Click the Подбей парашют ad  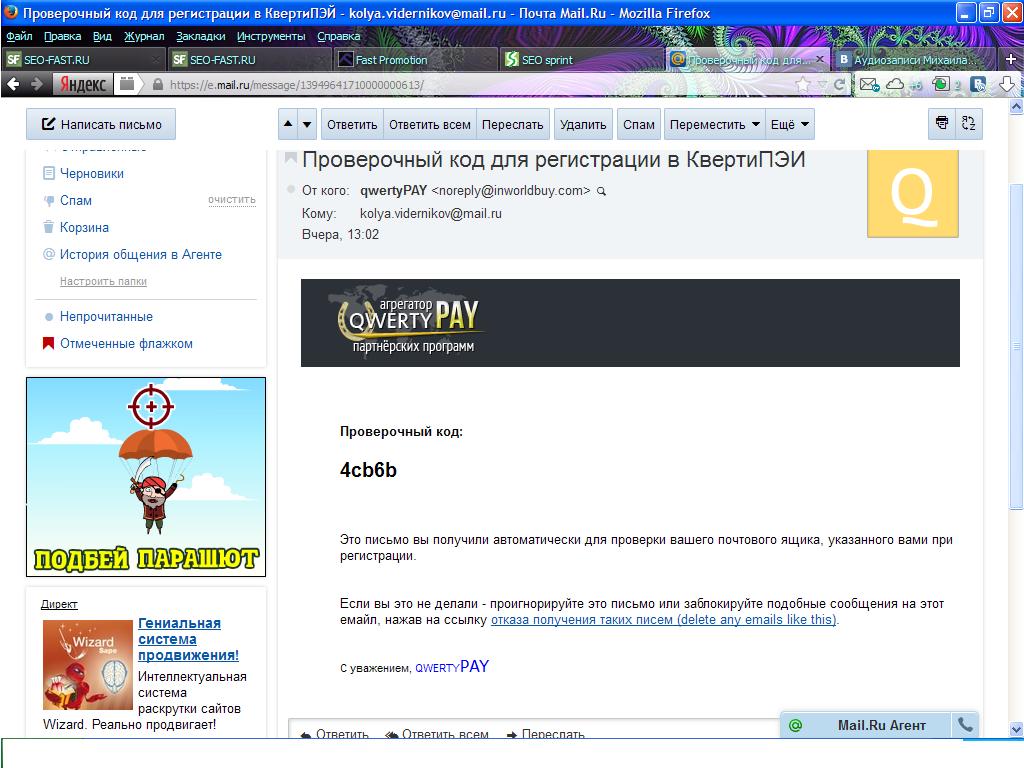point(146,477)
